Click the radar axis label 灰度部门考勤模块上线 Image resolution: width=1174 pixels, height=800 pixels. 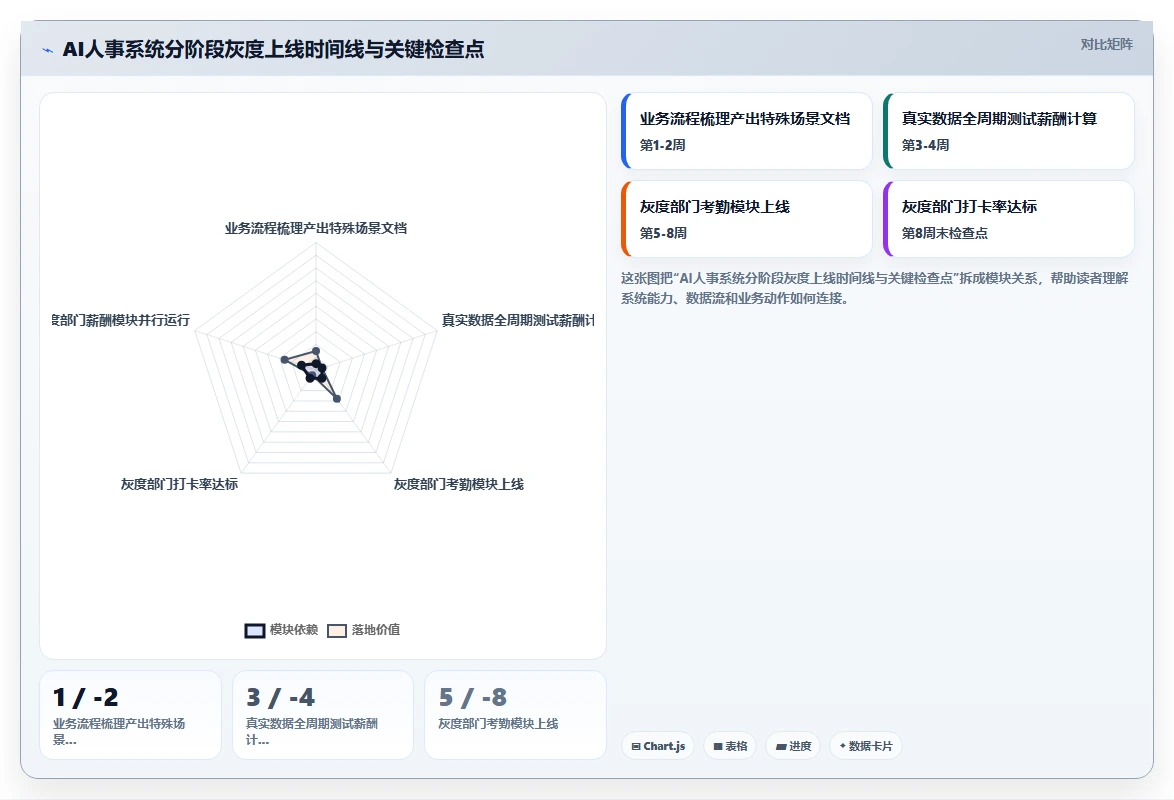coord(459,485)
